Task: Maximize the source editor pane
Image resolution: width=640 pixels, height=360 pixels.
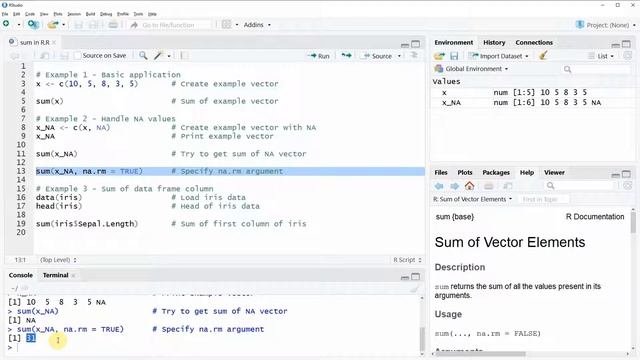Action: pyautogui.click(x=416, y=44)
